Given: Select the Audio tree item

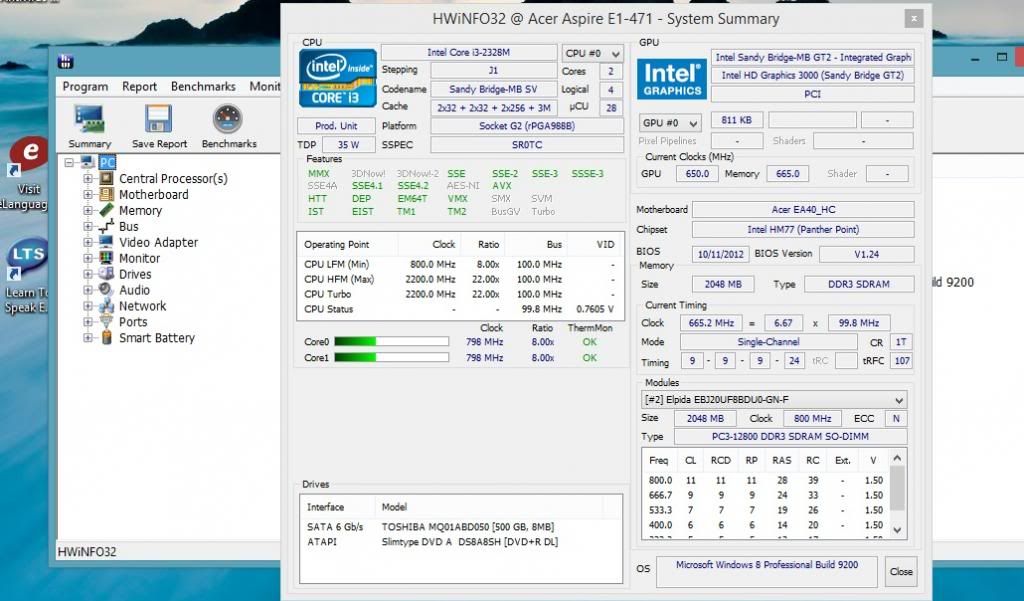Looking at the screenshot, I should [x=134, y=290].
